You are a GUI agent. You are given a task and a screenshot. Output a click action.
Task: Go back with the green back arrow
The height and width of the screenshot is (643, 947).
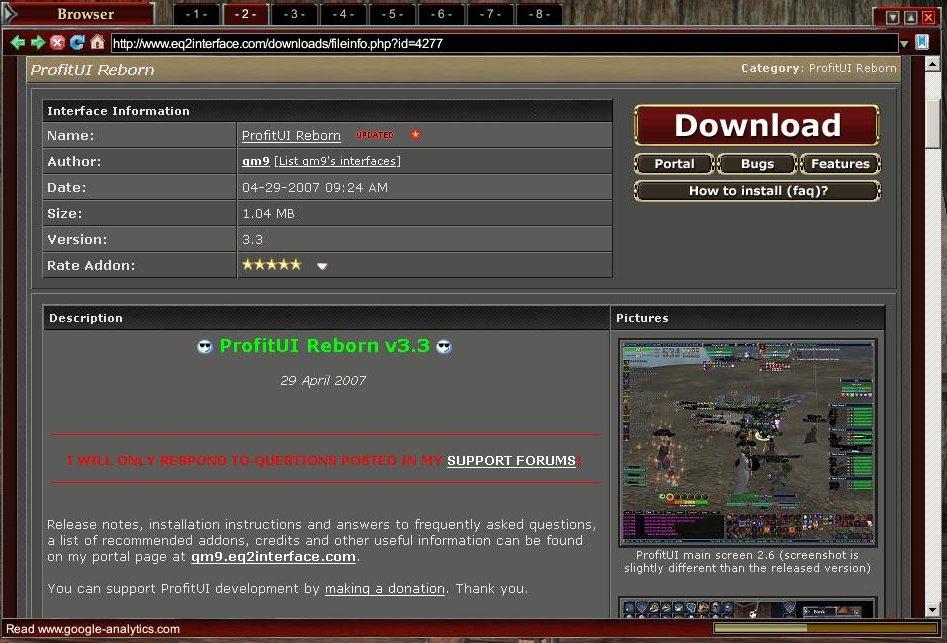point(18,42)
